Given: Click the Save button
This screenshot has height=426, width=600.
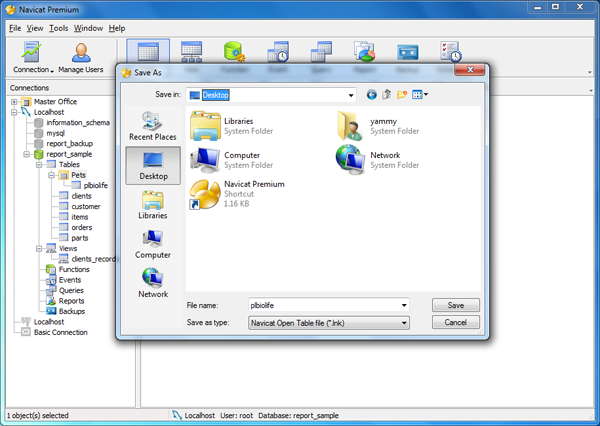Looking at the screenshot, I should [455, 305].
